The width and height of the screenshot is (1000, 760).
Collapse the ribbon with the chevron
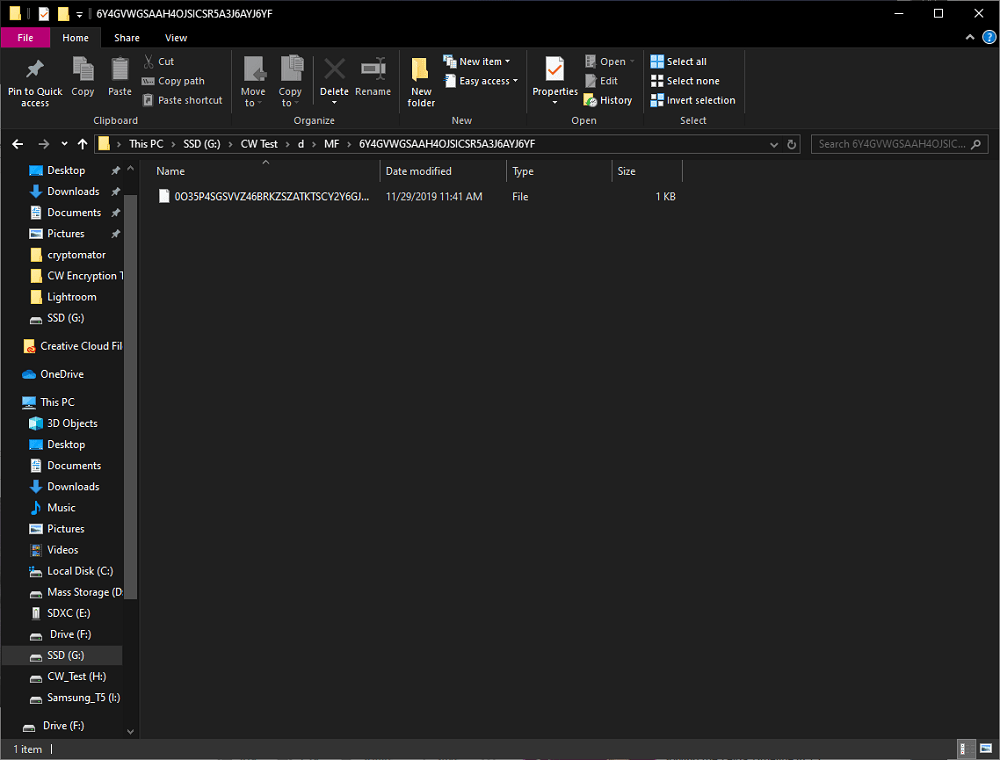pos(970,38)
